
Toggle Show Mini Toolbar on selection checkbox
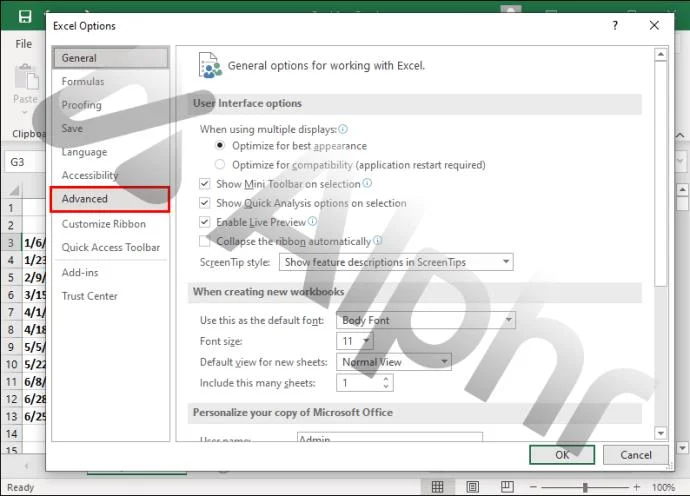(x=205, y=184)
